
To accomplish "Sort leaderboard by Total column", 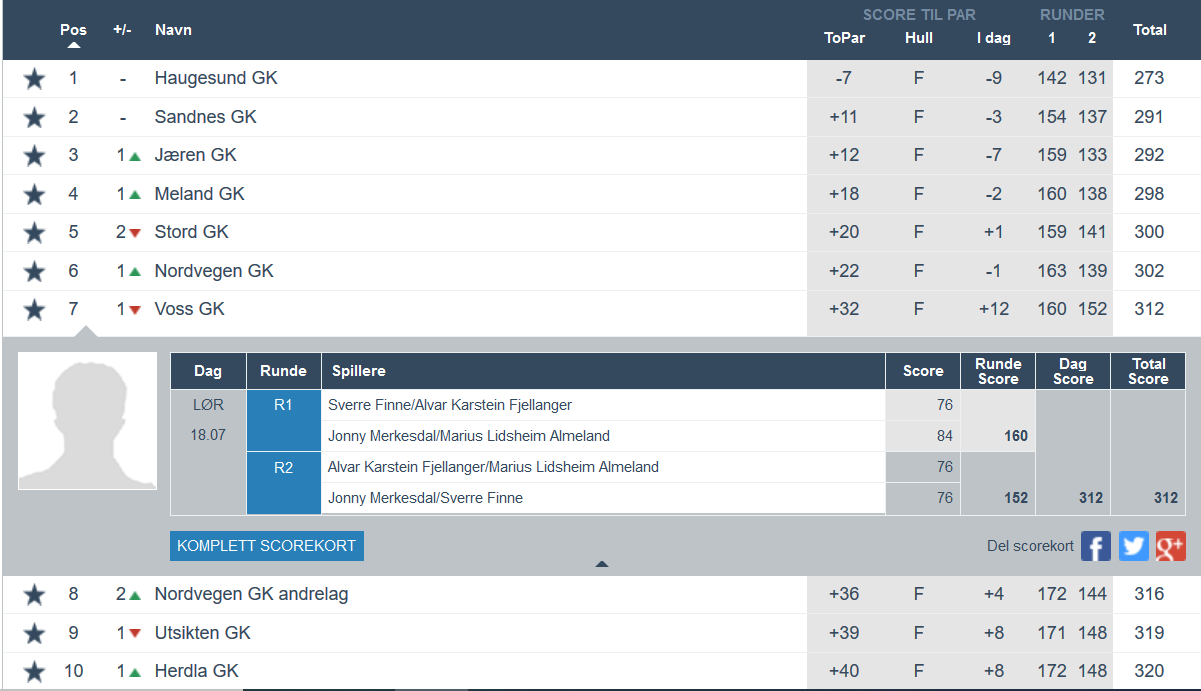I will click(1149, 30).
